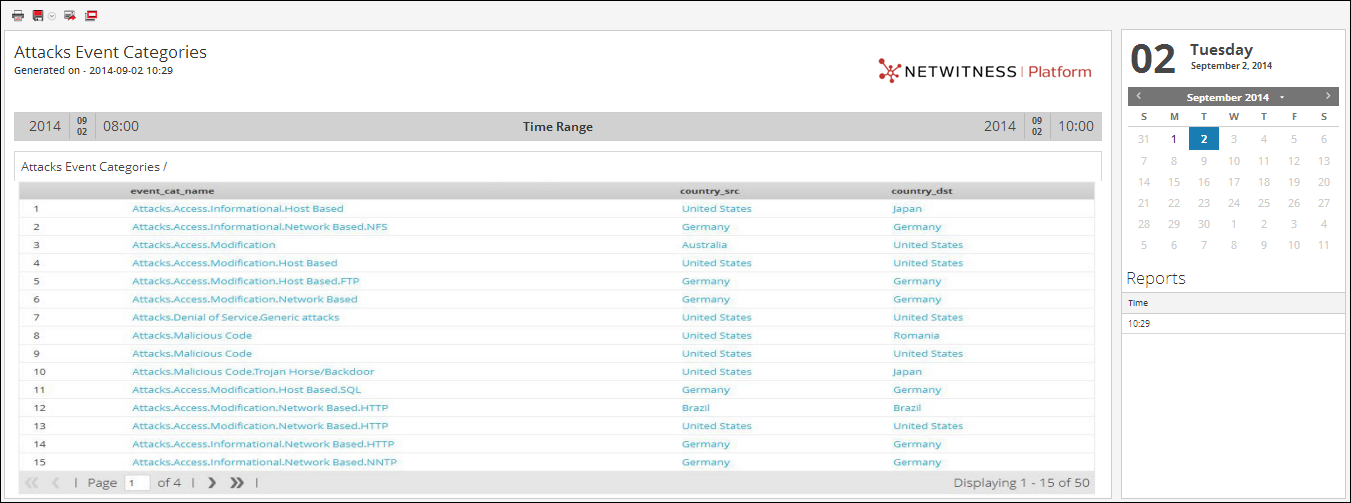This screenshot has height=503, width=1351.
Task: Click the export report icon with red arrow
Action: click(70, 15)
